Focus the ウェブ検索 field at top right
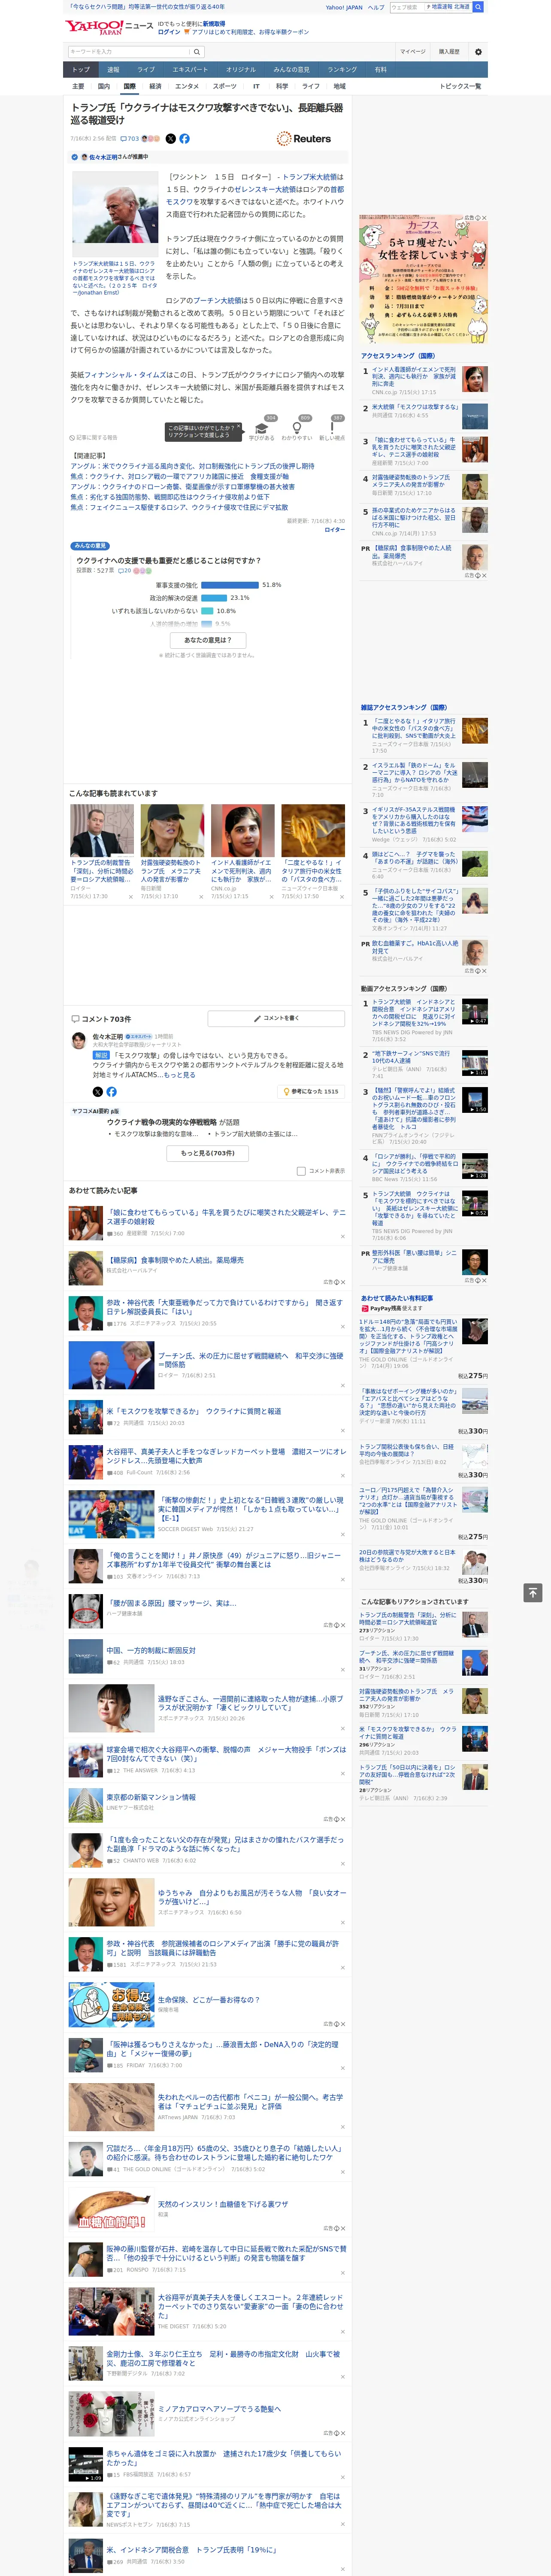The image size is (551, 2576). pos(407,7)
